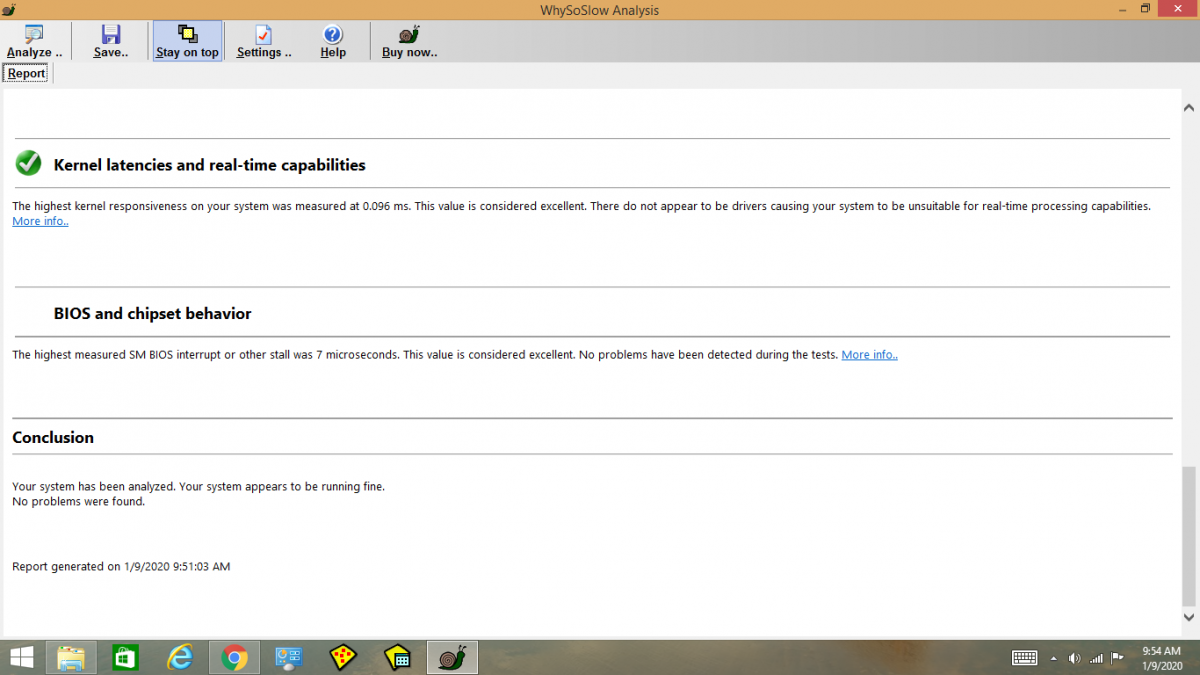Save the report using the Save.. button
Viewport: 1200px width, 675px height.
[x=111, y=42]
